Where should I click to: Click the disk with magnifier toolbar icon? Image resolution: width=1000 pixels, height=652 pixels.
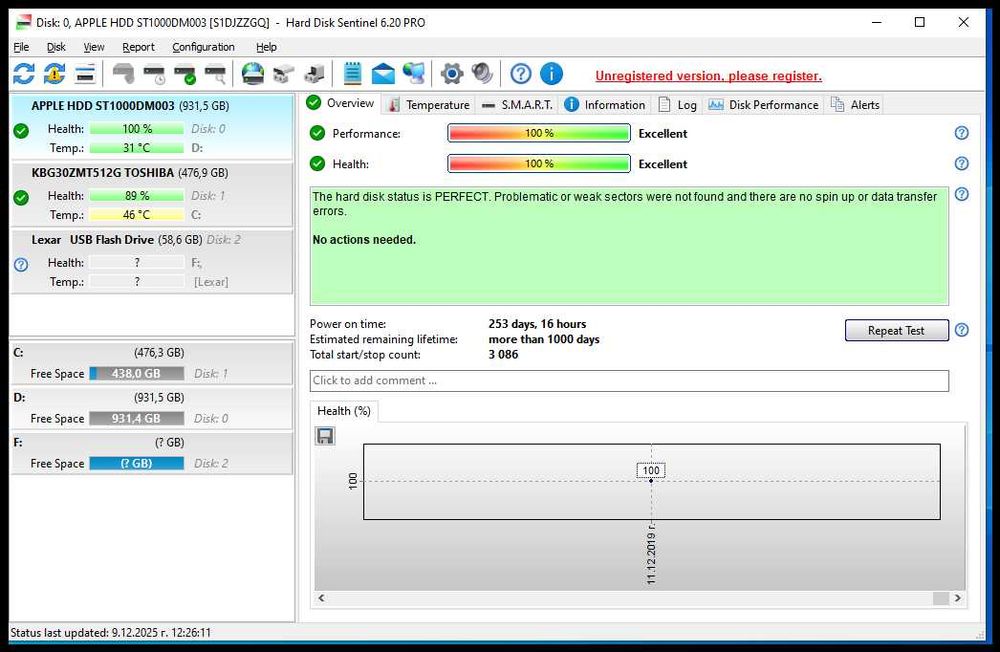click(216, 74)
